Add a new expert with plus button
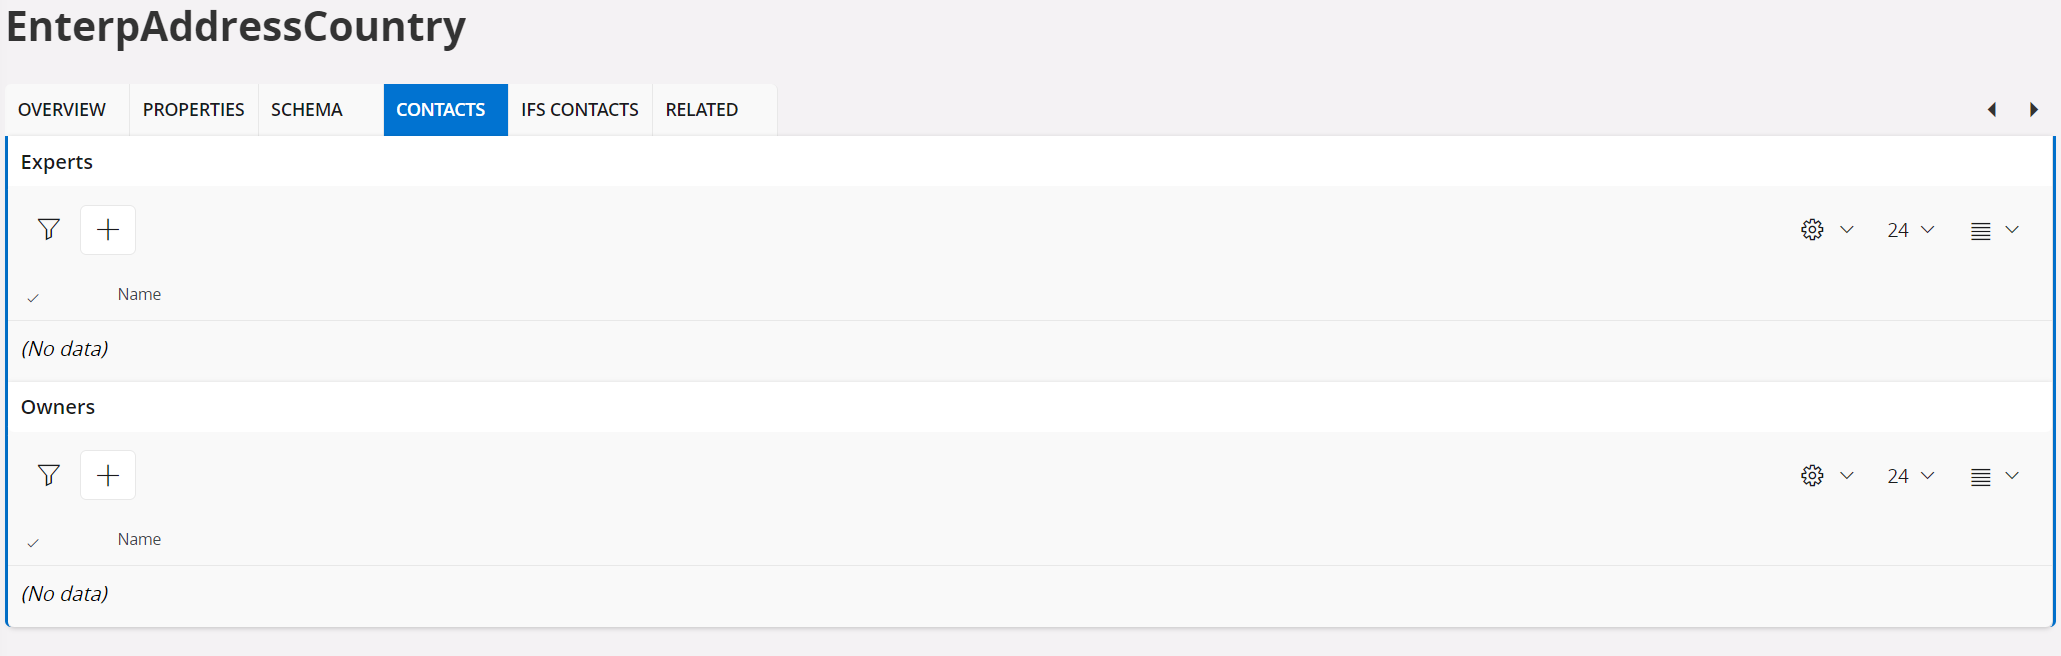Viewport: 2061px width, 656px height. pos(108,230)
